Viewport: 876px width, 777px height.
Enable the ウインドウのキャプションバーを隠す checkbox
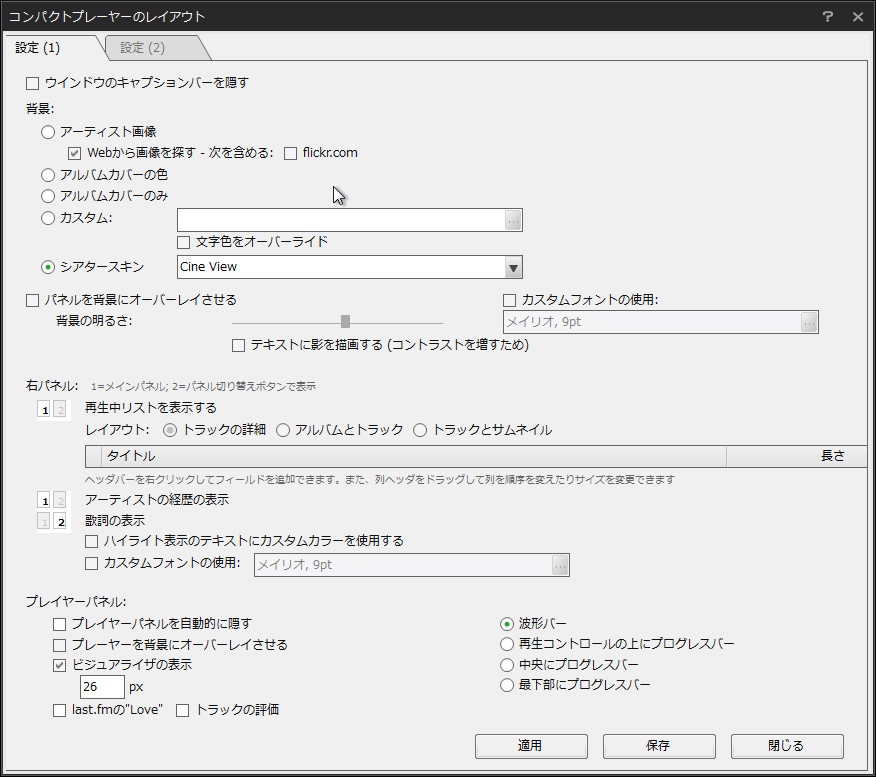coord(31,84)
